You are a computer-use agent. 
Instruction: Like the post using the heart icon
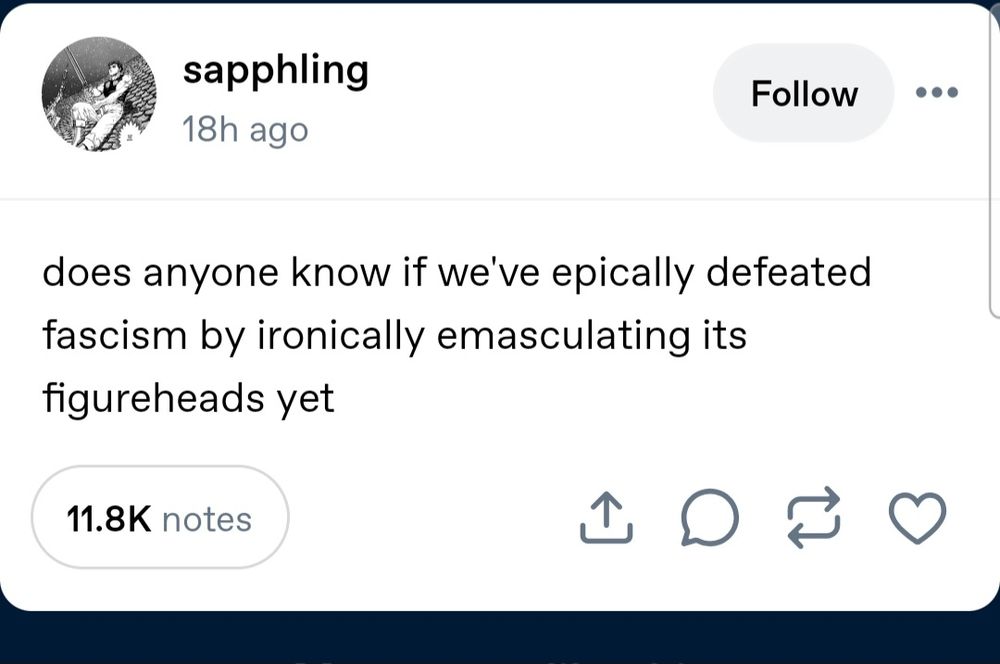pyautogui.click(x=918, y=518)
